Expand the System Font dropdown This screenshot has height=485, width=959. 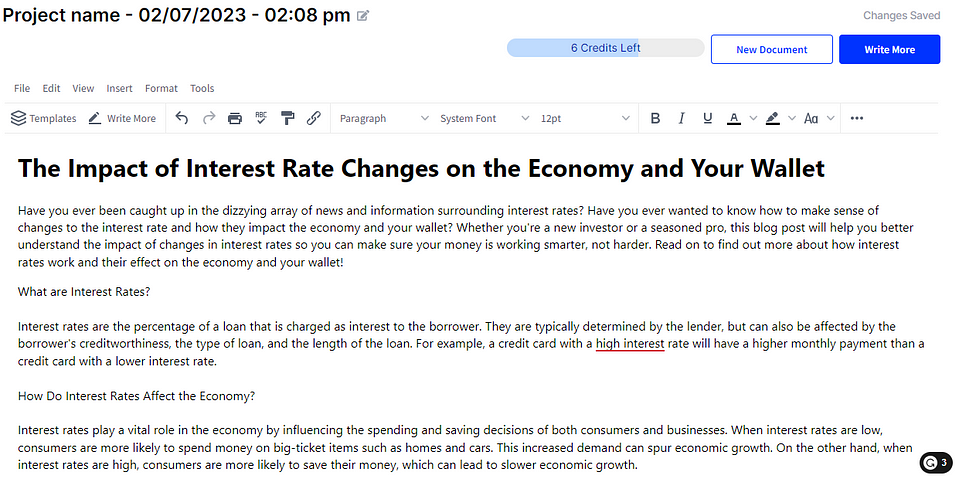pos(484,118)
